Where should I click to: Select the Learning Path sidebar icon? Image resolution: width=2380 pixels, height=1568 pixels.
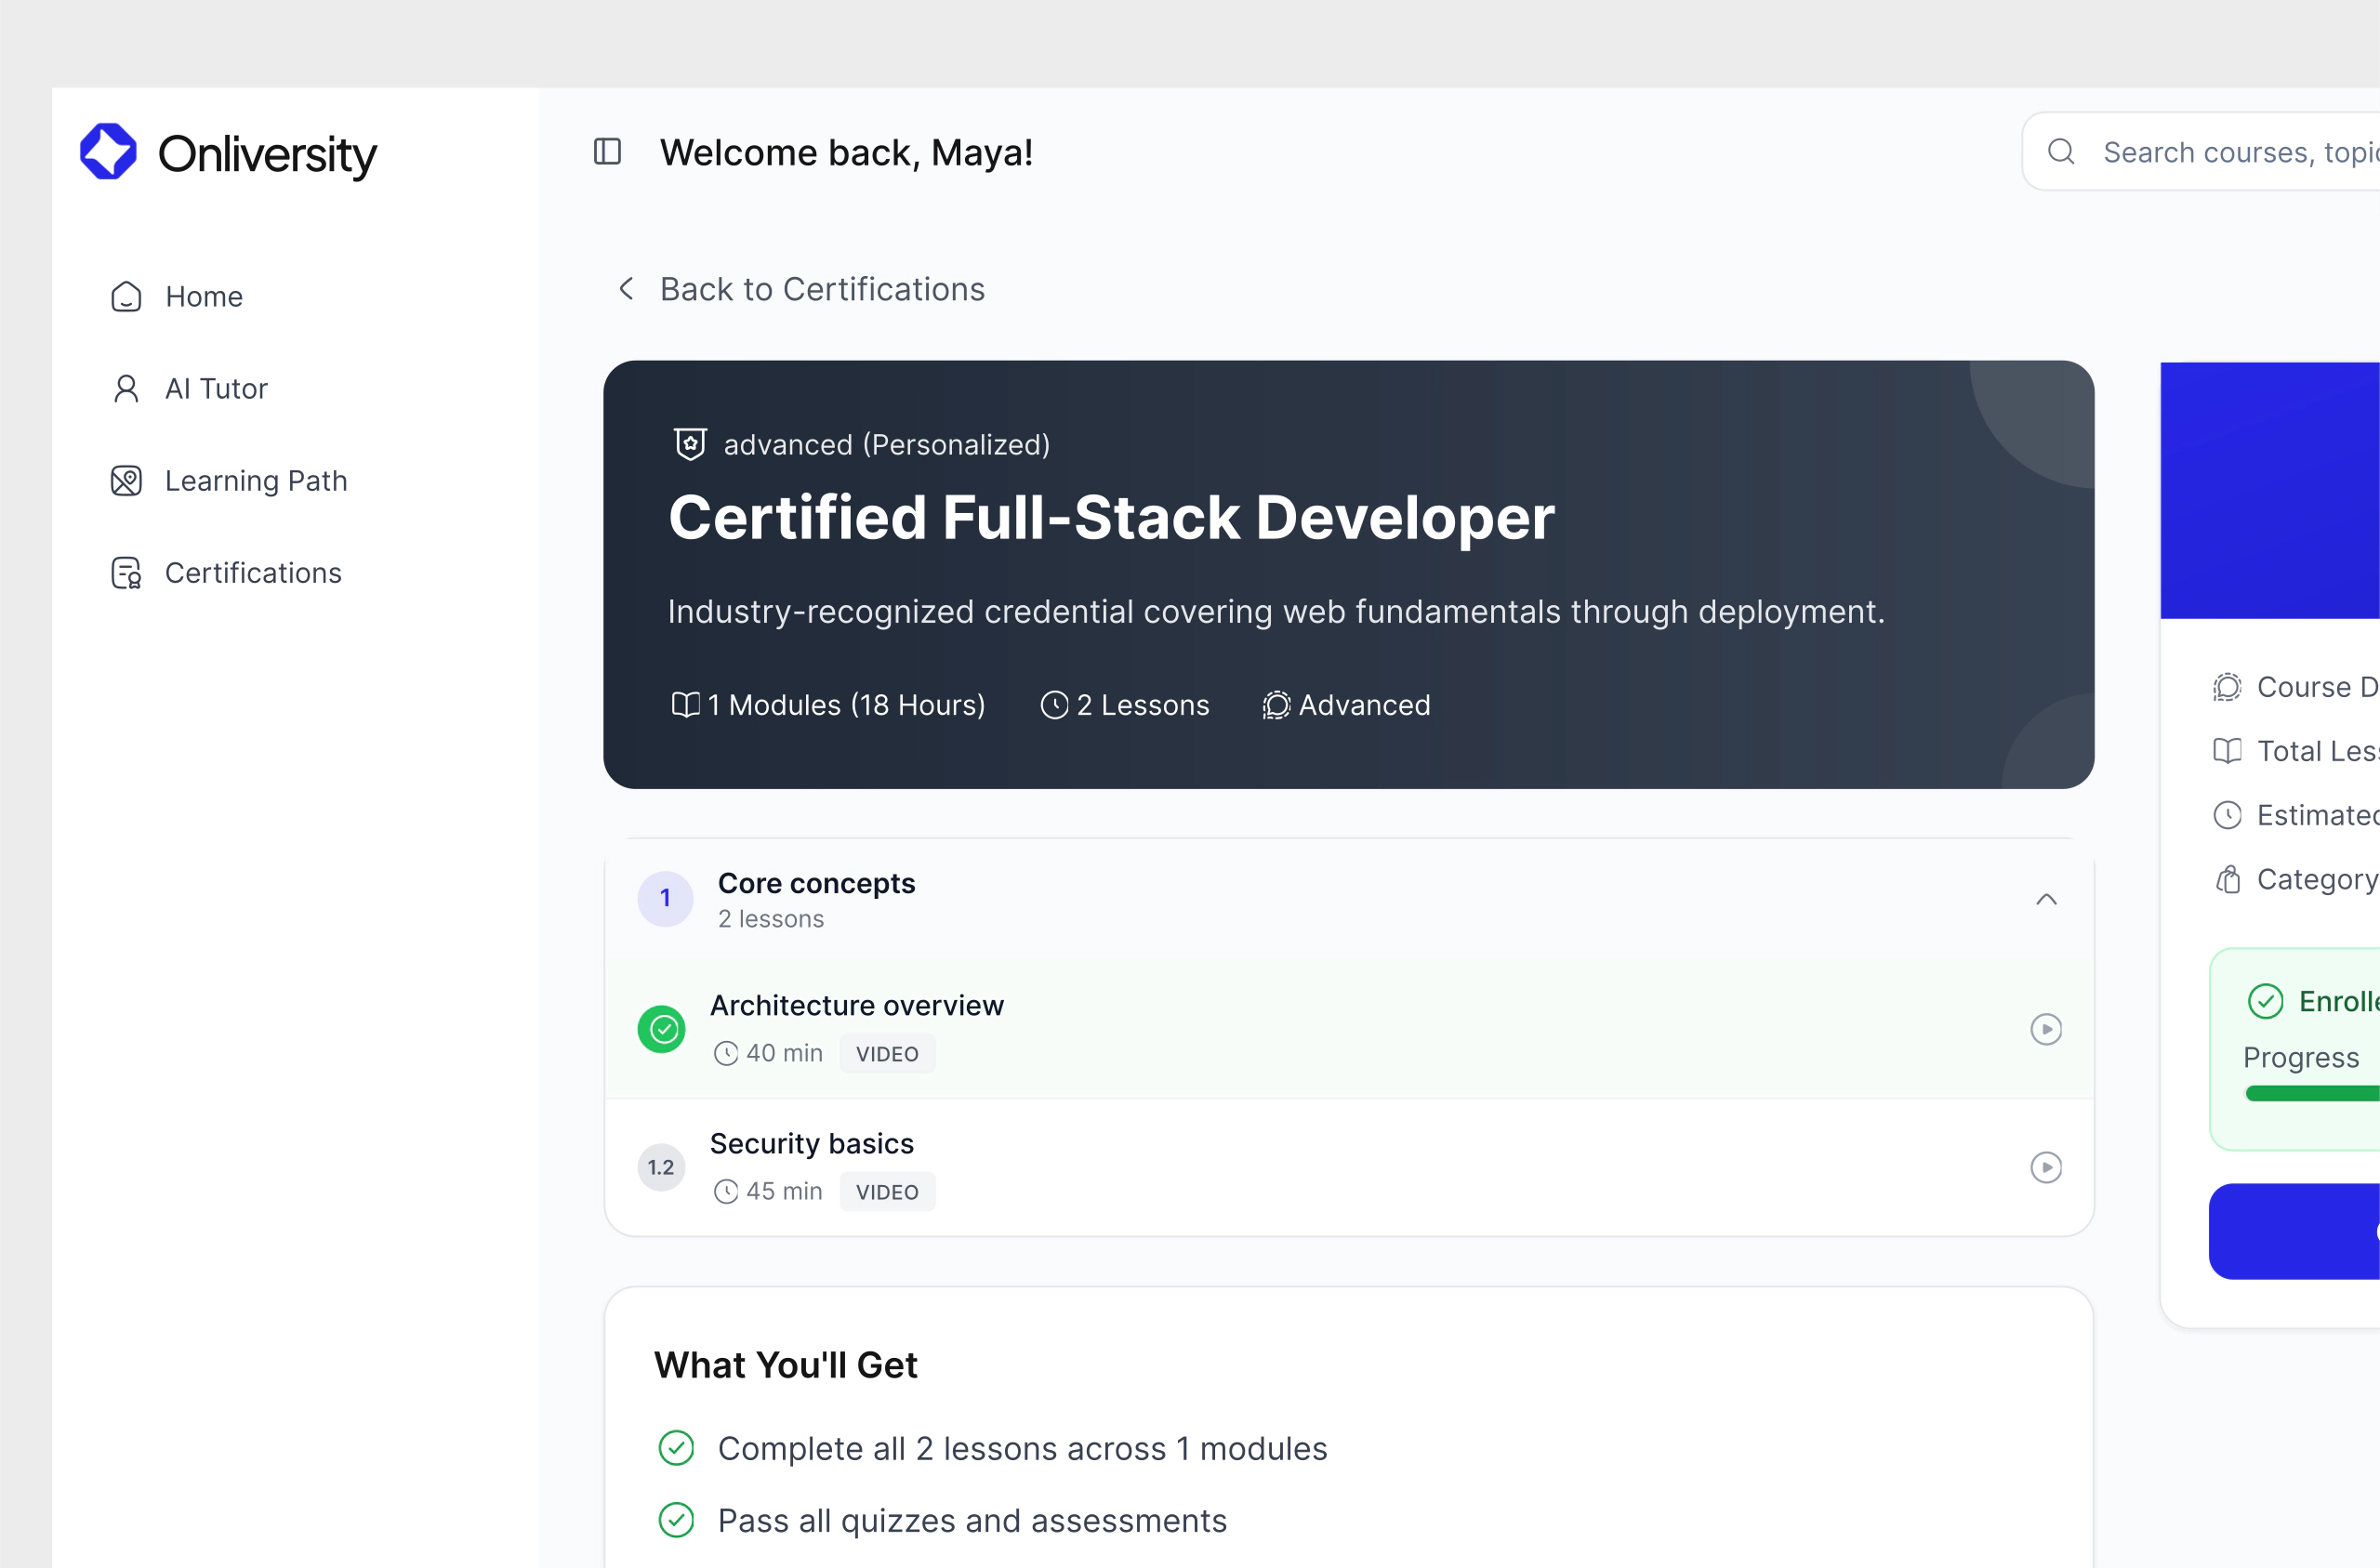[x=125, y=481]
